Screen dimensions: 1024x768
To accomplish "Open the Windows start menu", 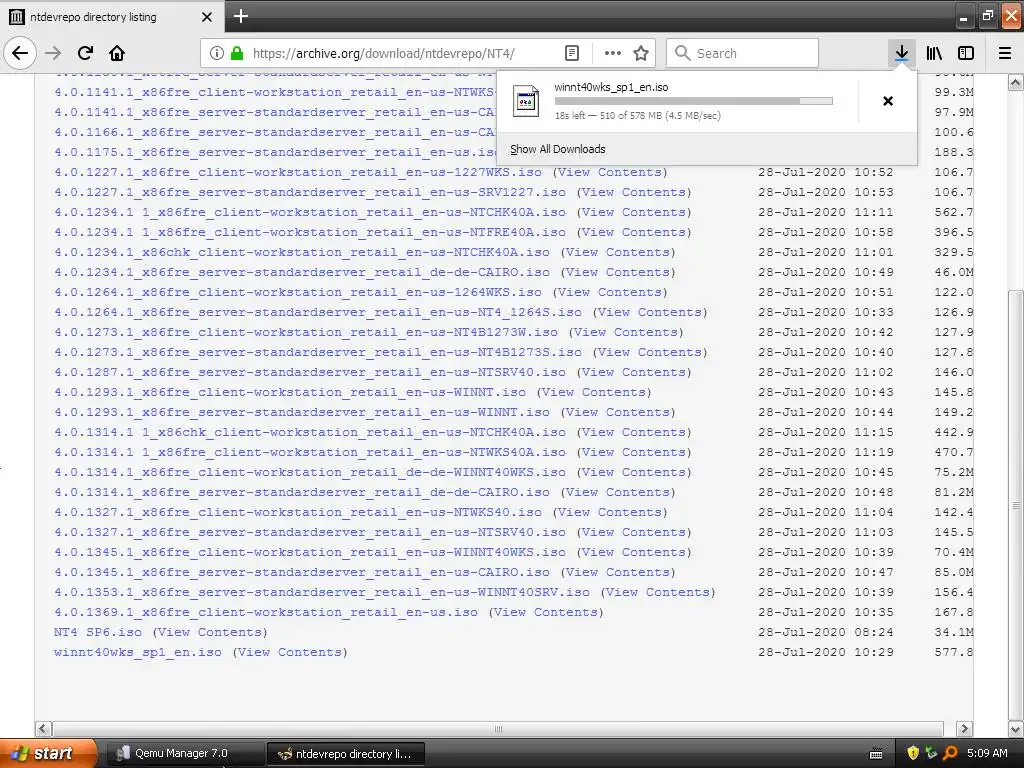I will pyautogui.click(x=48, y=753).
